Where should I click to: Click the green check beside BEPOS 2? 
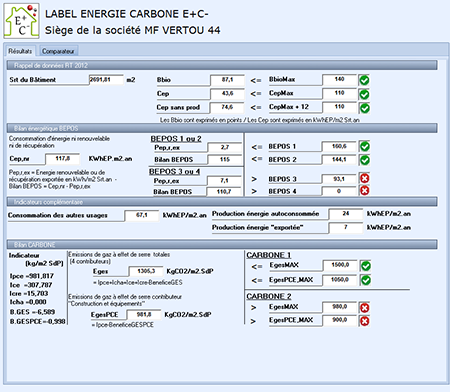click(x=365, y=160)
